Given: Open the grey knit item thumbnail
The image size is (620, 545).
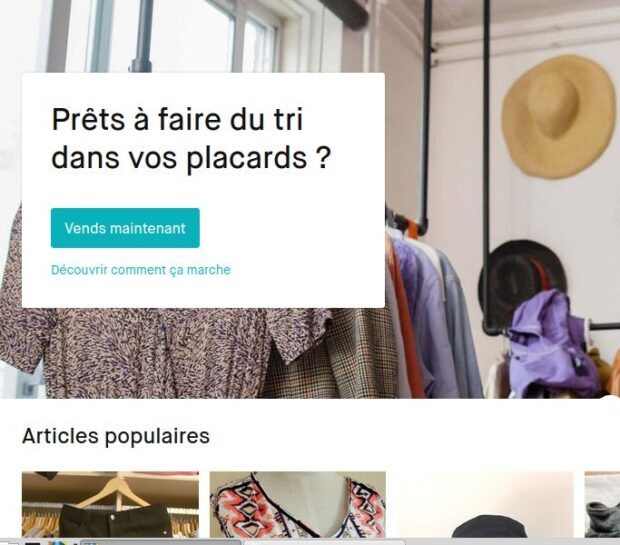Looking at the screenshot, I should click(602, 504).
